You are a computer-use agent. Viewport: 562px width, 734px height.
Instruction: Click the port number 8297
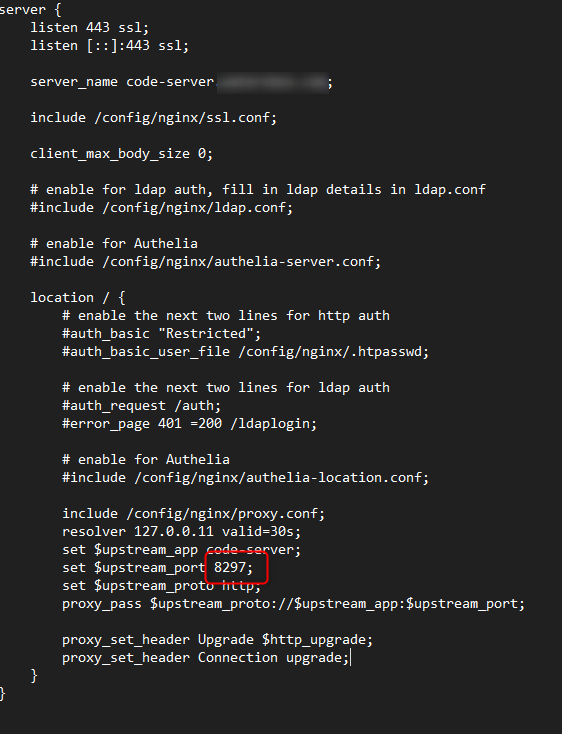[x=230, y=567]
